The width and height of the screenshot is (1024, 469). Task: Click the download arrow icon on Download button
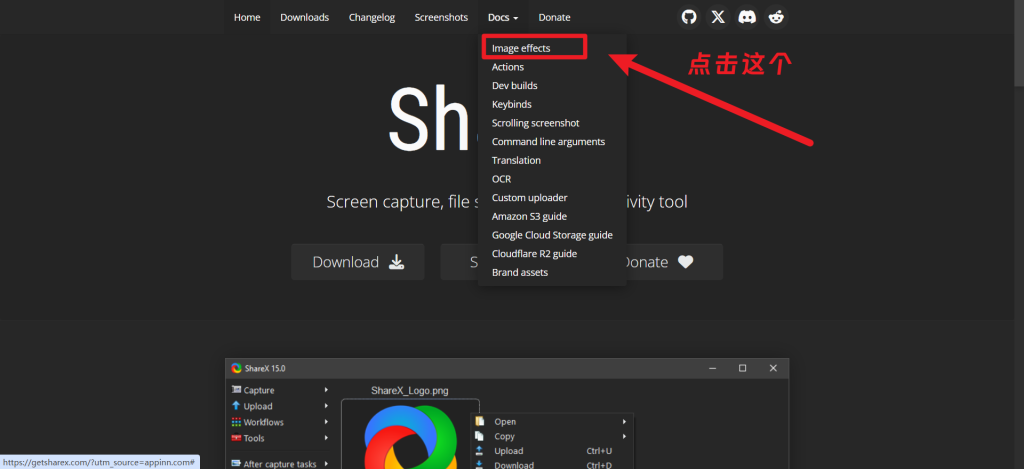[396, 262]
